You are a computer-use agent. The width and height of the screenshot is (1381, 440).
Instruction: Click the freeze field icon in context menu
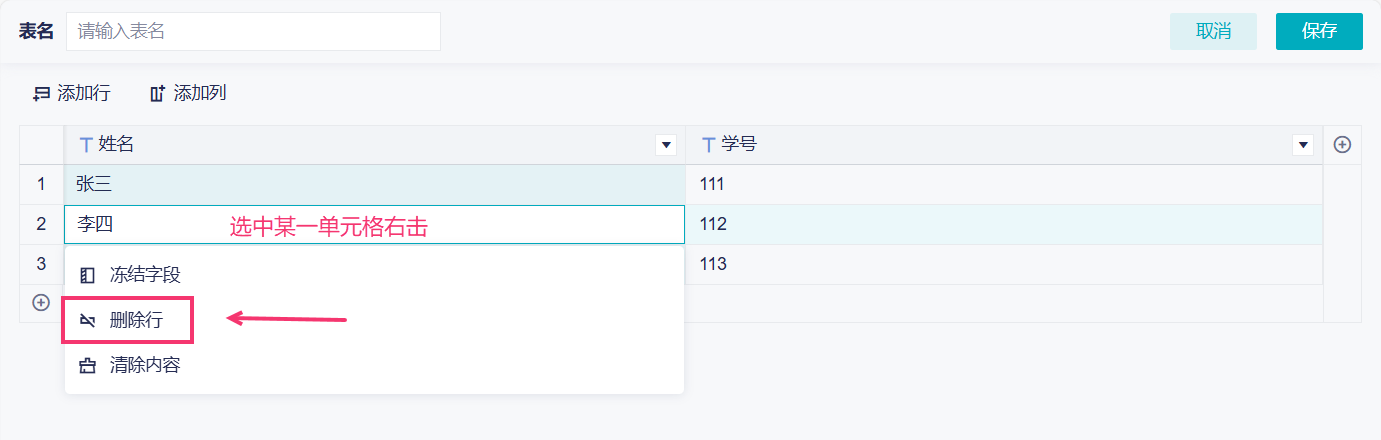coord(88,275)
